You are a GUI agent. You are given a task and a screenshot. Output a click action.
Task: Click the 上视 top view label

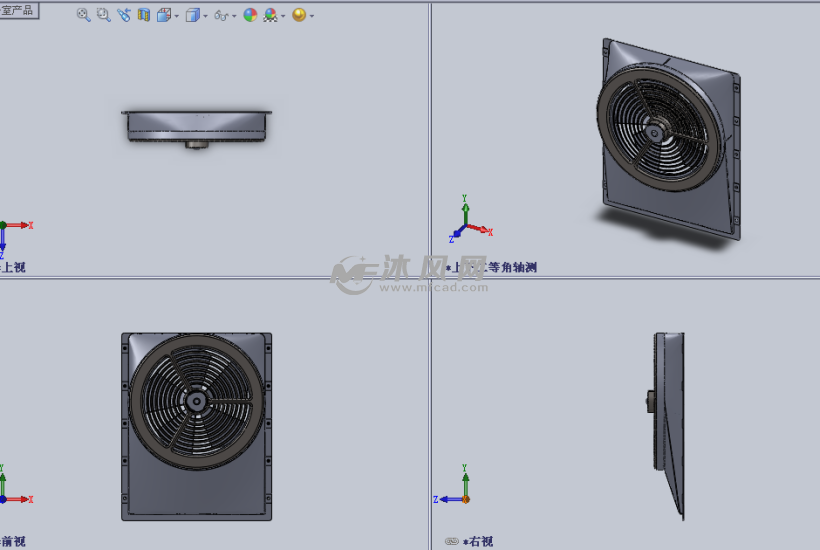tap(14, 267)
